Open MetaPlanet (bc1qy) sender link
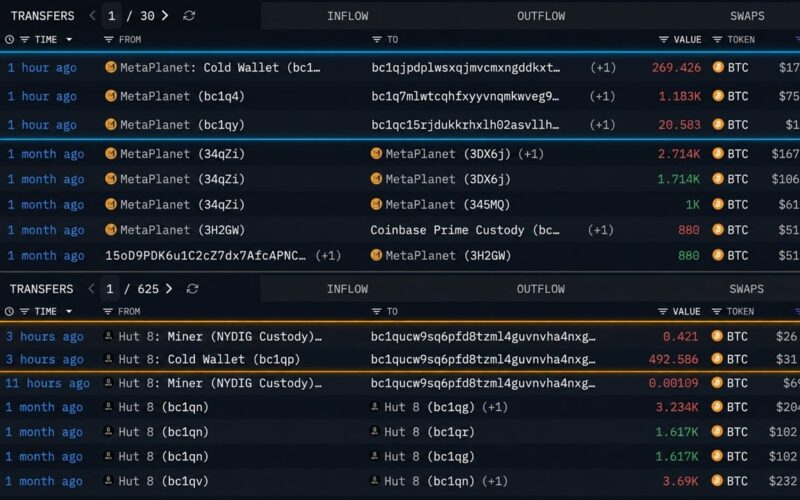This screenshot has height=500, width=800. (x=182, y=124)
